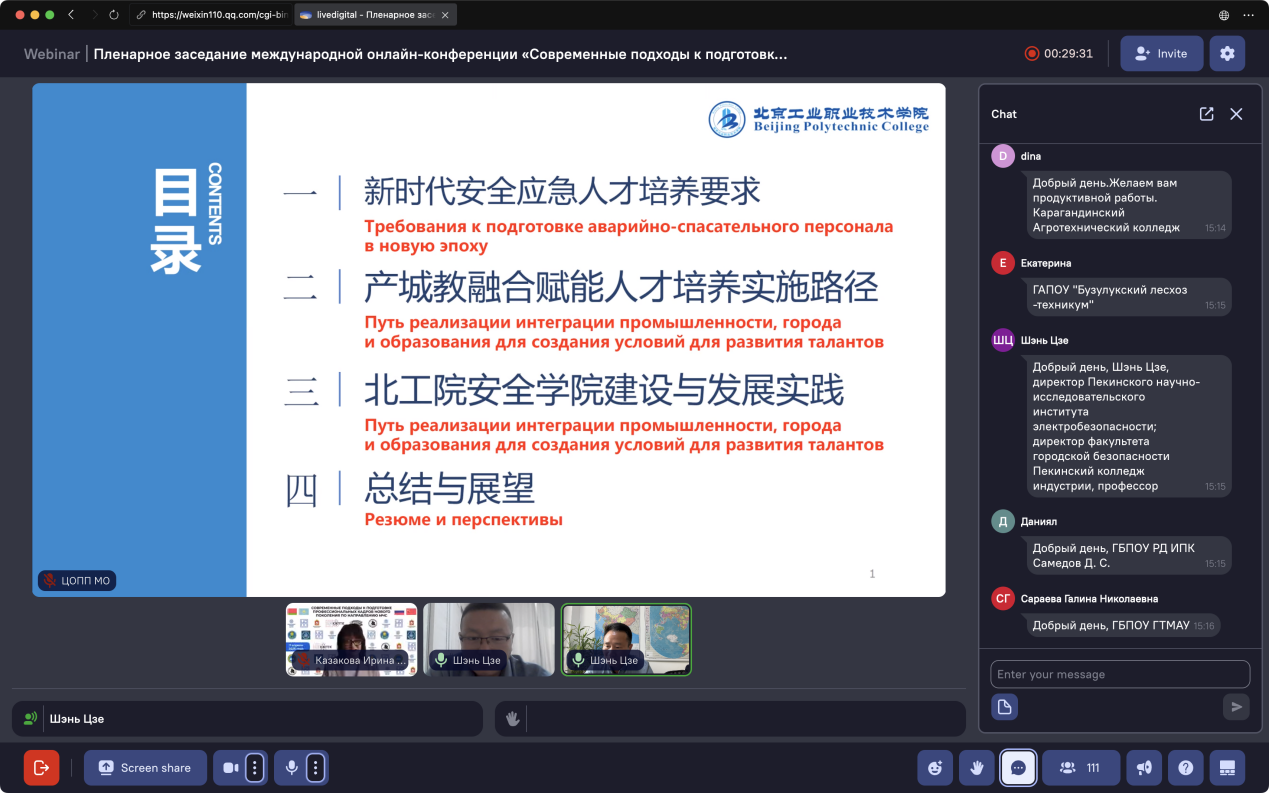Open camera options three-dot menu
The image size is (1269, 793).
click(x=255, y=768)
